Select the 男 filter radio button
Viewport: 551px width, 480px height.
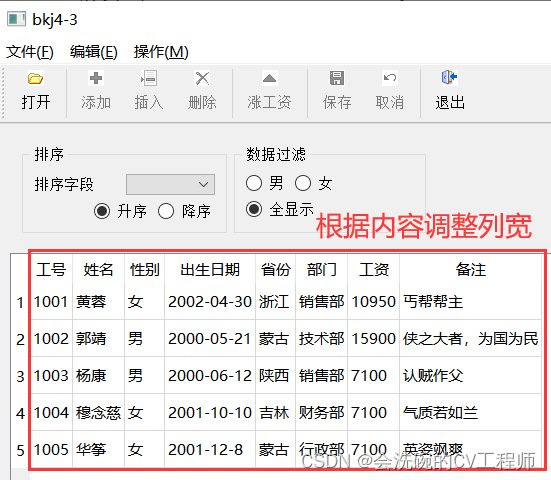click(254, 183)
